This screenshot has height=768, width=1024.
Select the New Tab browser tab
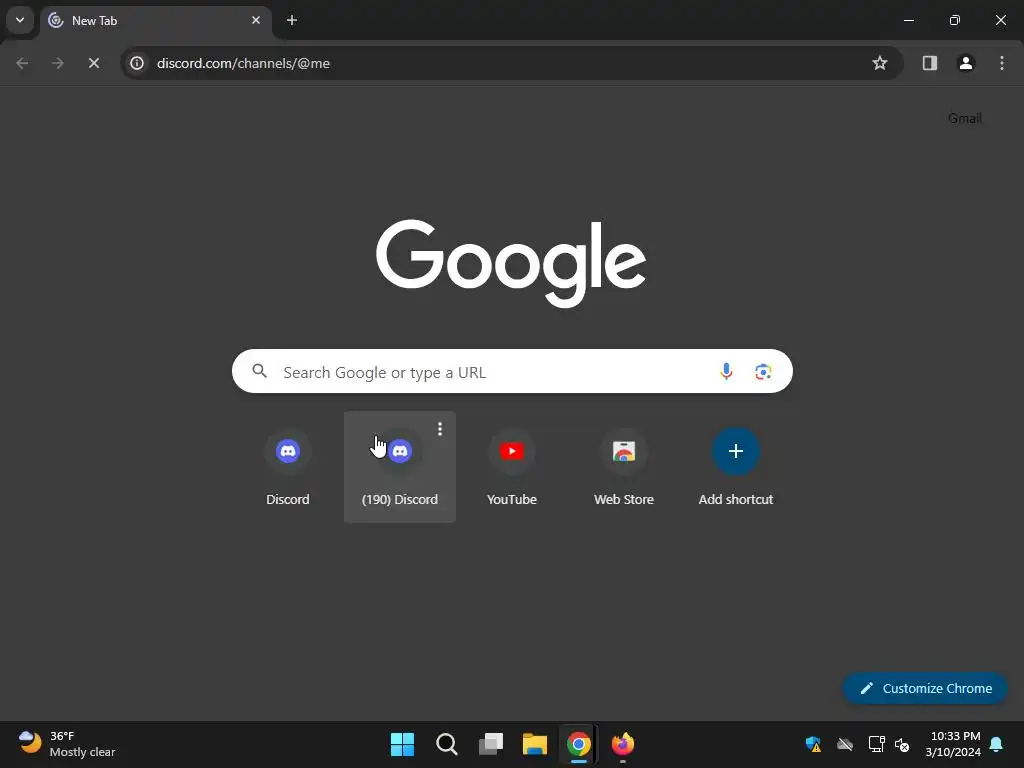coord(155,20)
